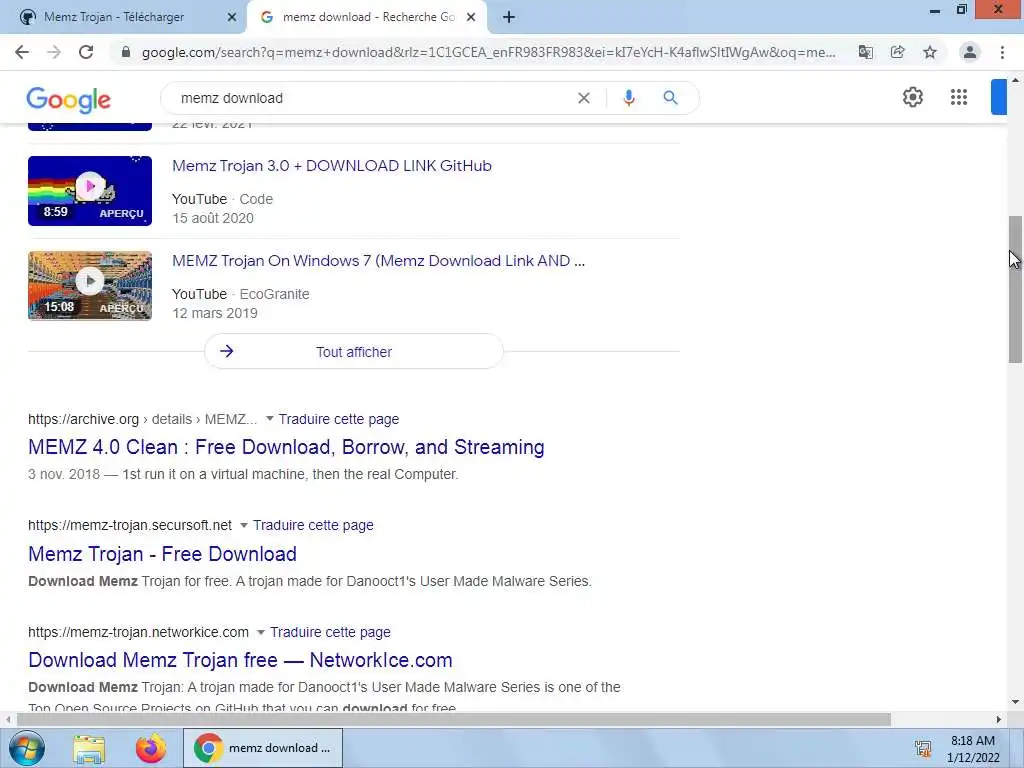1024x768 pixels.
Task: Click the Tout afficher button
Action: 354,352
